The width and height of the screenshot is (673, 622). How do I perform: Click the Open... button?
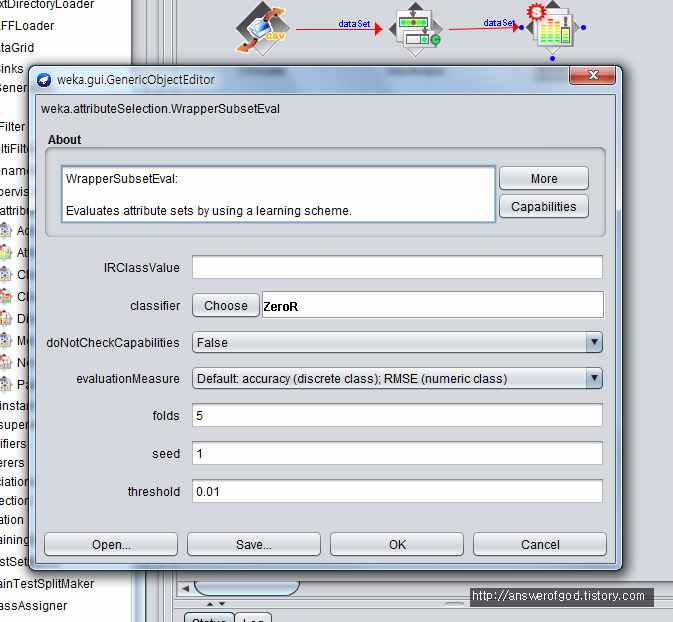(x=111, y=544)
